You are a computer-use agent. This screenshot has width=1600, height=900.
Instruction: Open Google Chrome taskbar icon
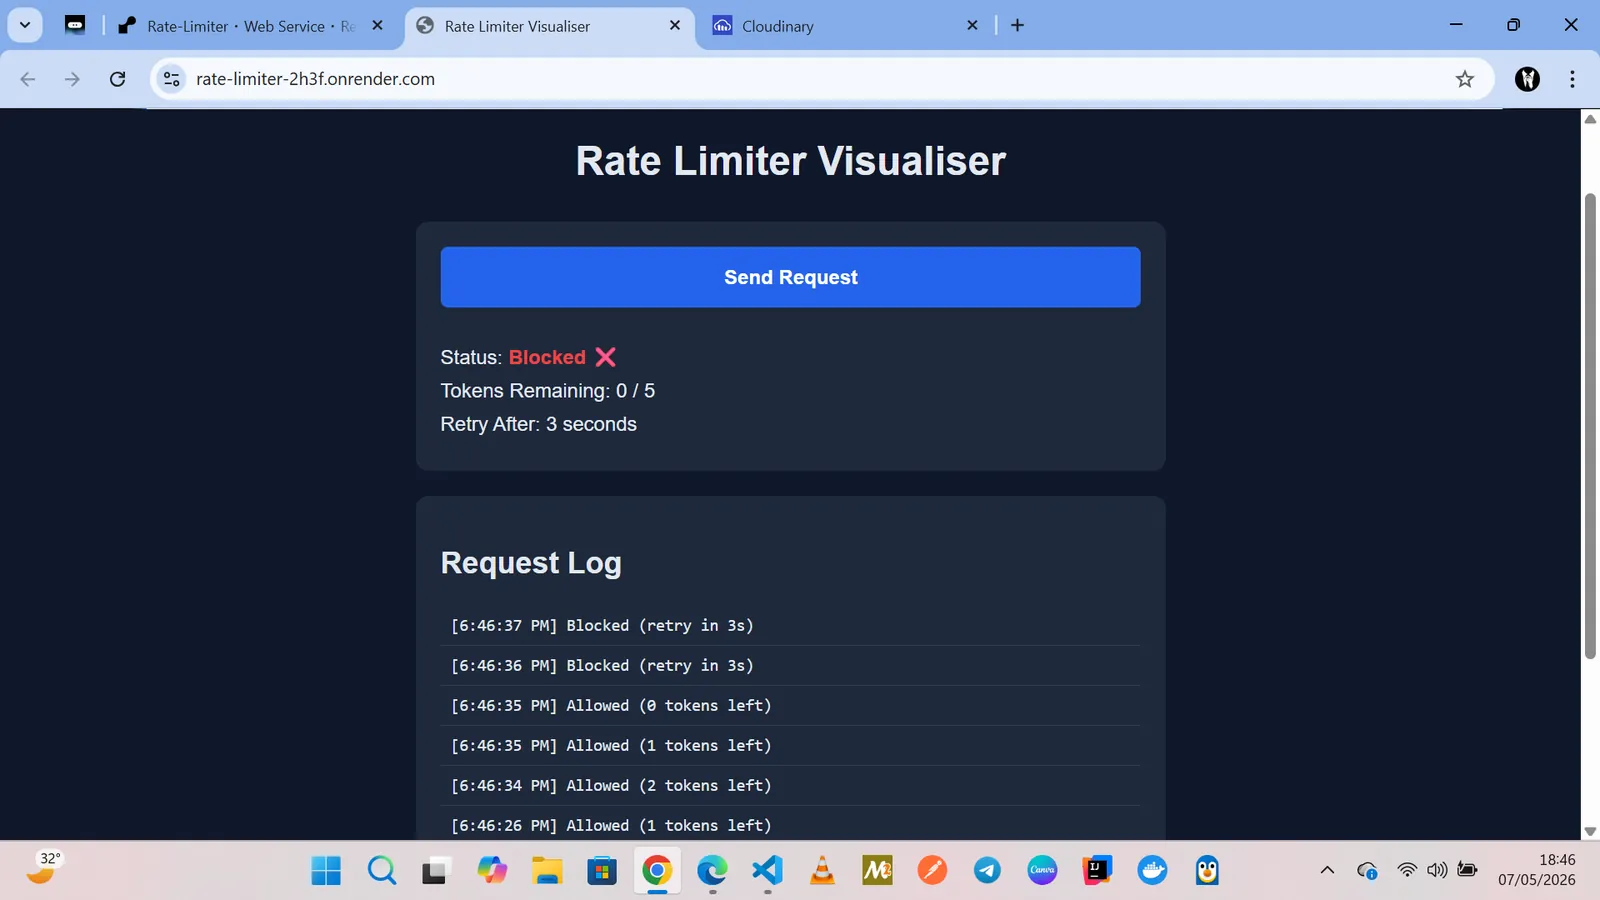(x=656, y=871)
